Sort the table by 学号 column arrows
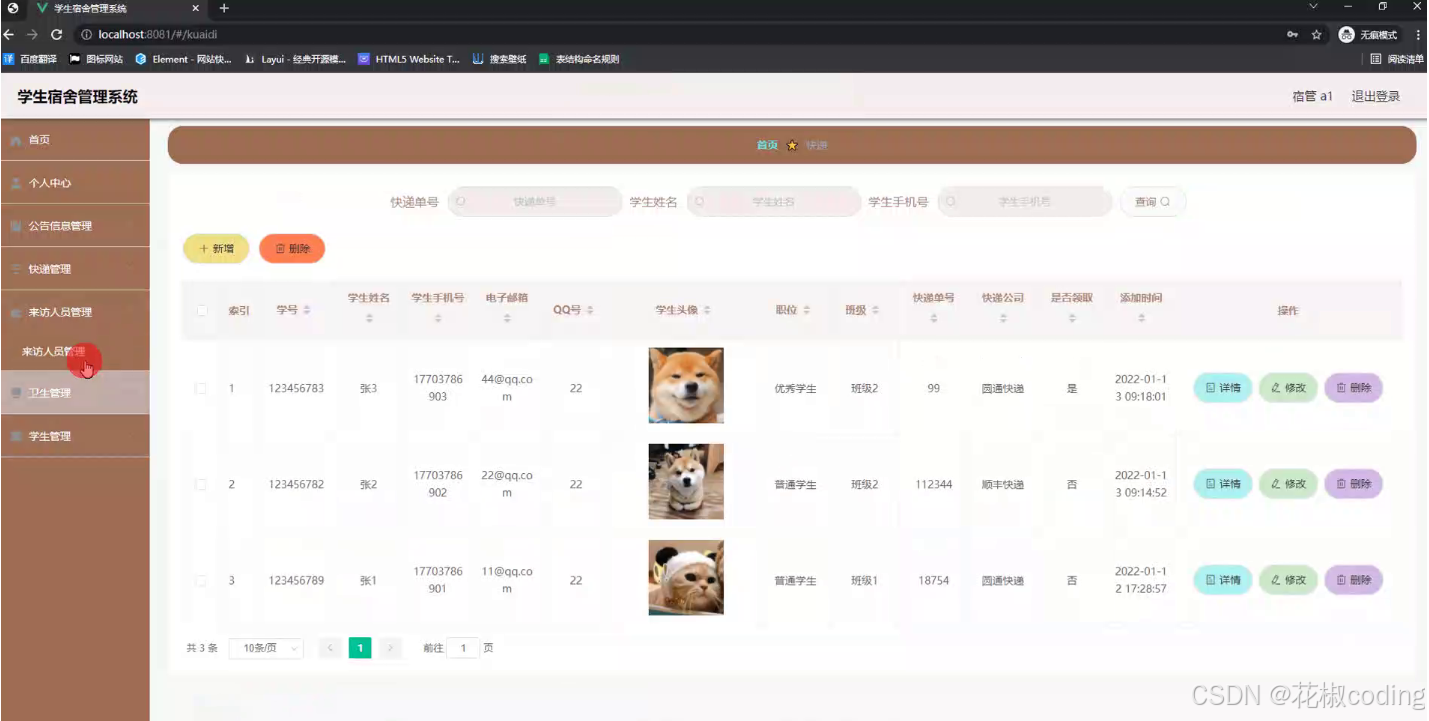Viewport: 1429px width, 721px height. coord(307,310)
